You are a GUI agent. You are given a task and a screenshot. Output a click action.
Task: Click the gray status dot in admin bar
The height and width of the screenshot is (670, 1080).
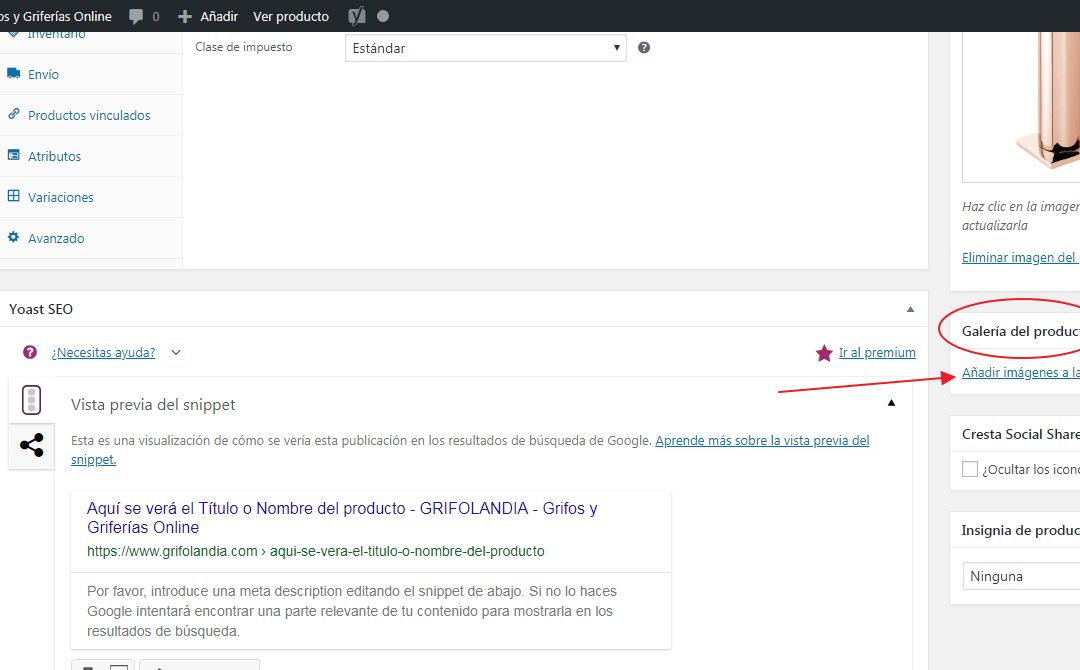tap(383, 16)
